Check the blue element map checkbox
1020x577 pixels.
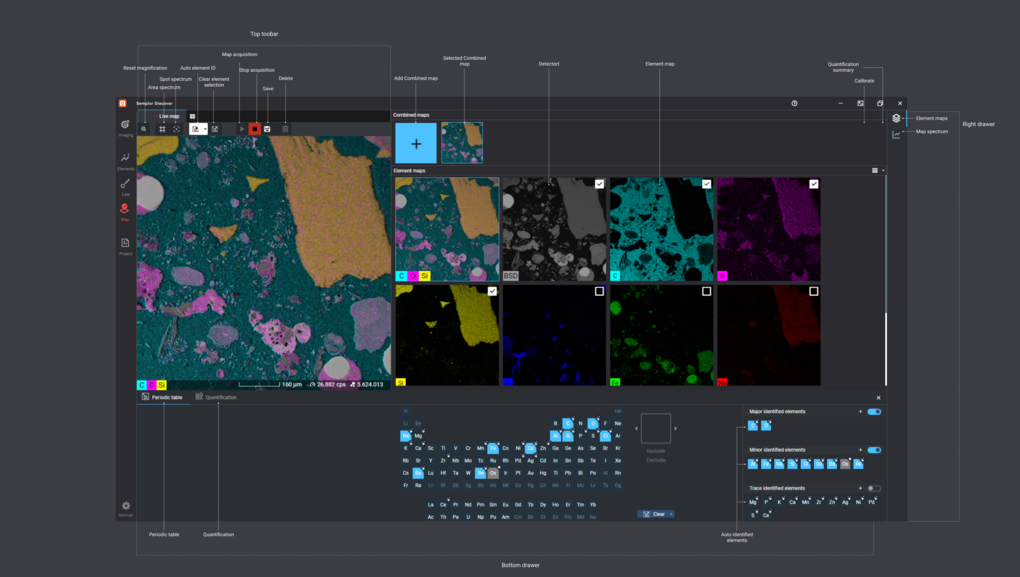[599, 291]
